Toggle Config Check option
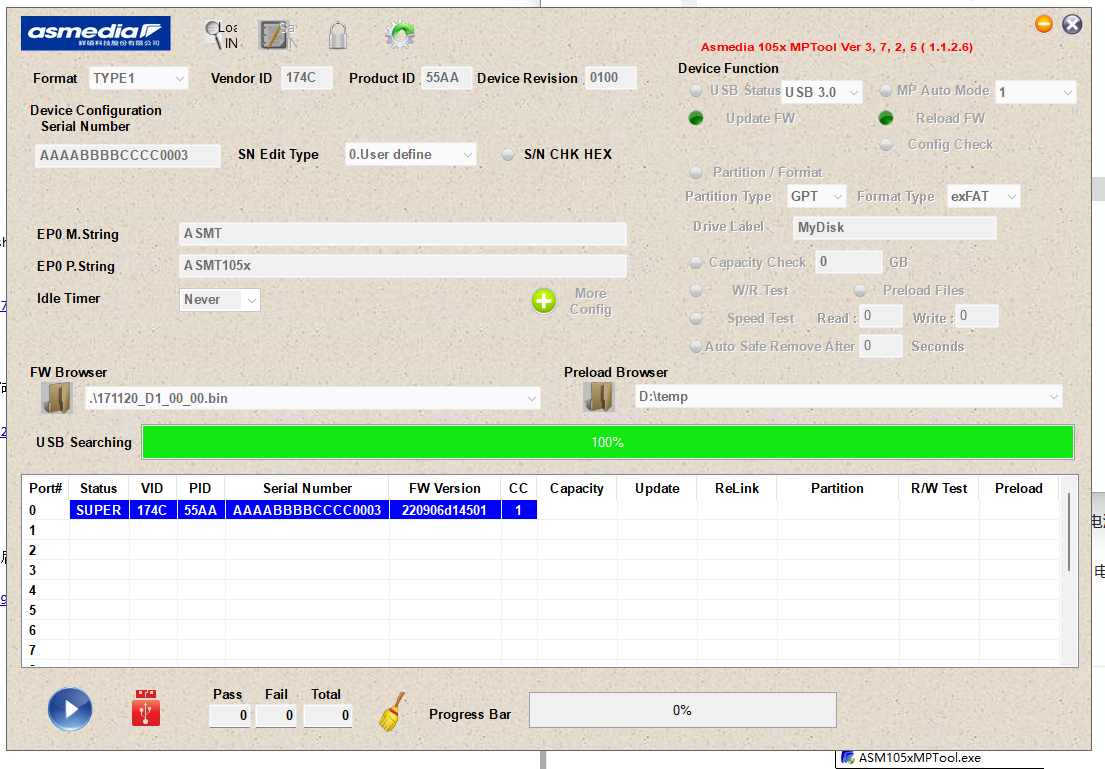This screenshot has height=769, width=1105. [x=886, y=144]
